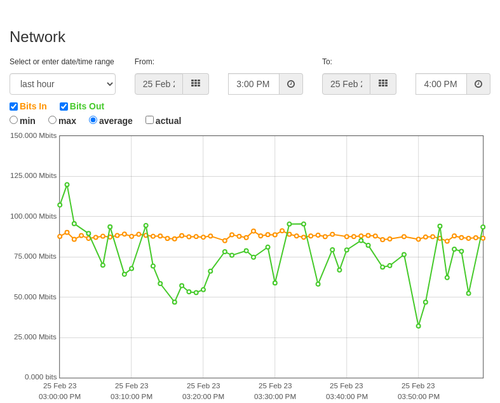Click the From date field showing 25 Feb
The image size is (500, 403).
(x=159, y=84)
